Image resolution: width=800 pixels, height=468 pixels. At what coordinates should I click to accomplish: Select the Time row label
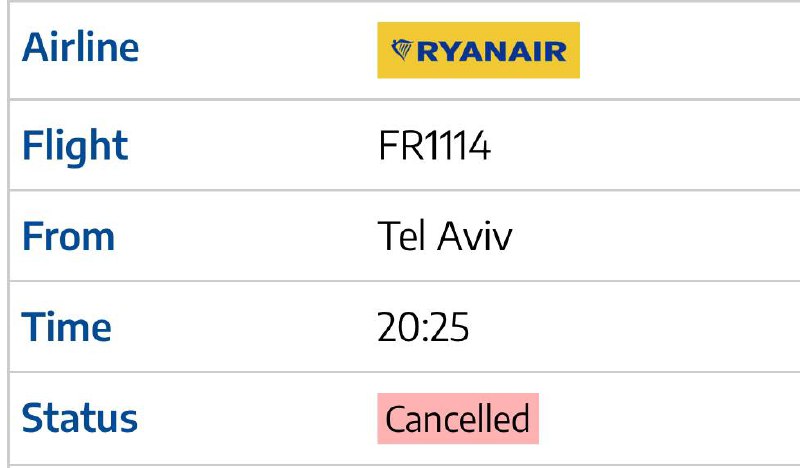66,327
